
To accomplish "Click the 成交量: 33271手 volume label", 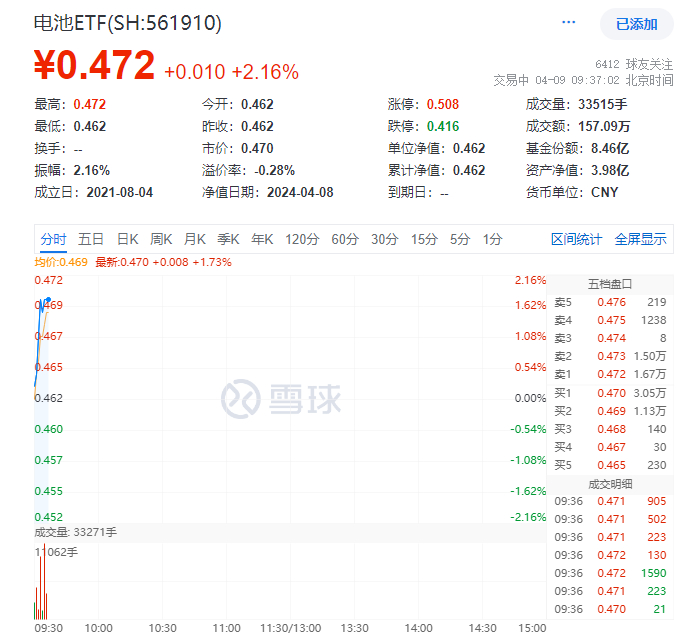I will [76, 532].
